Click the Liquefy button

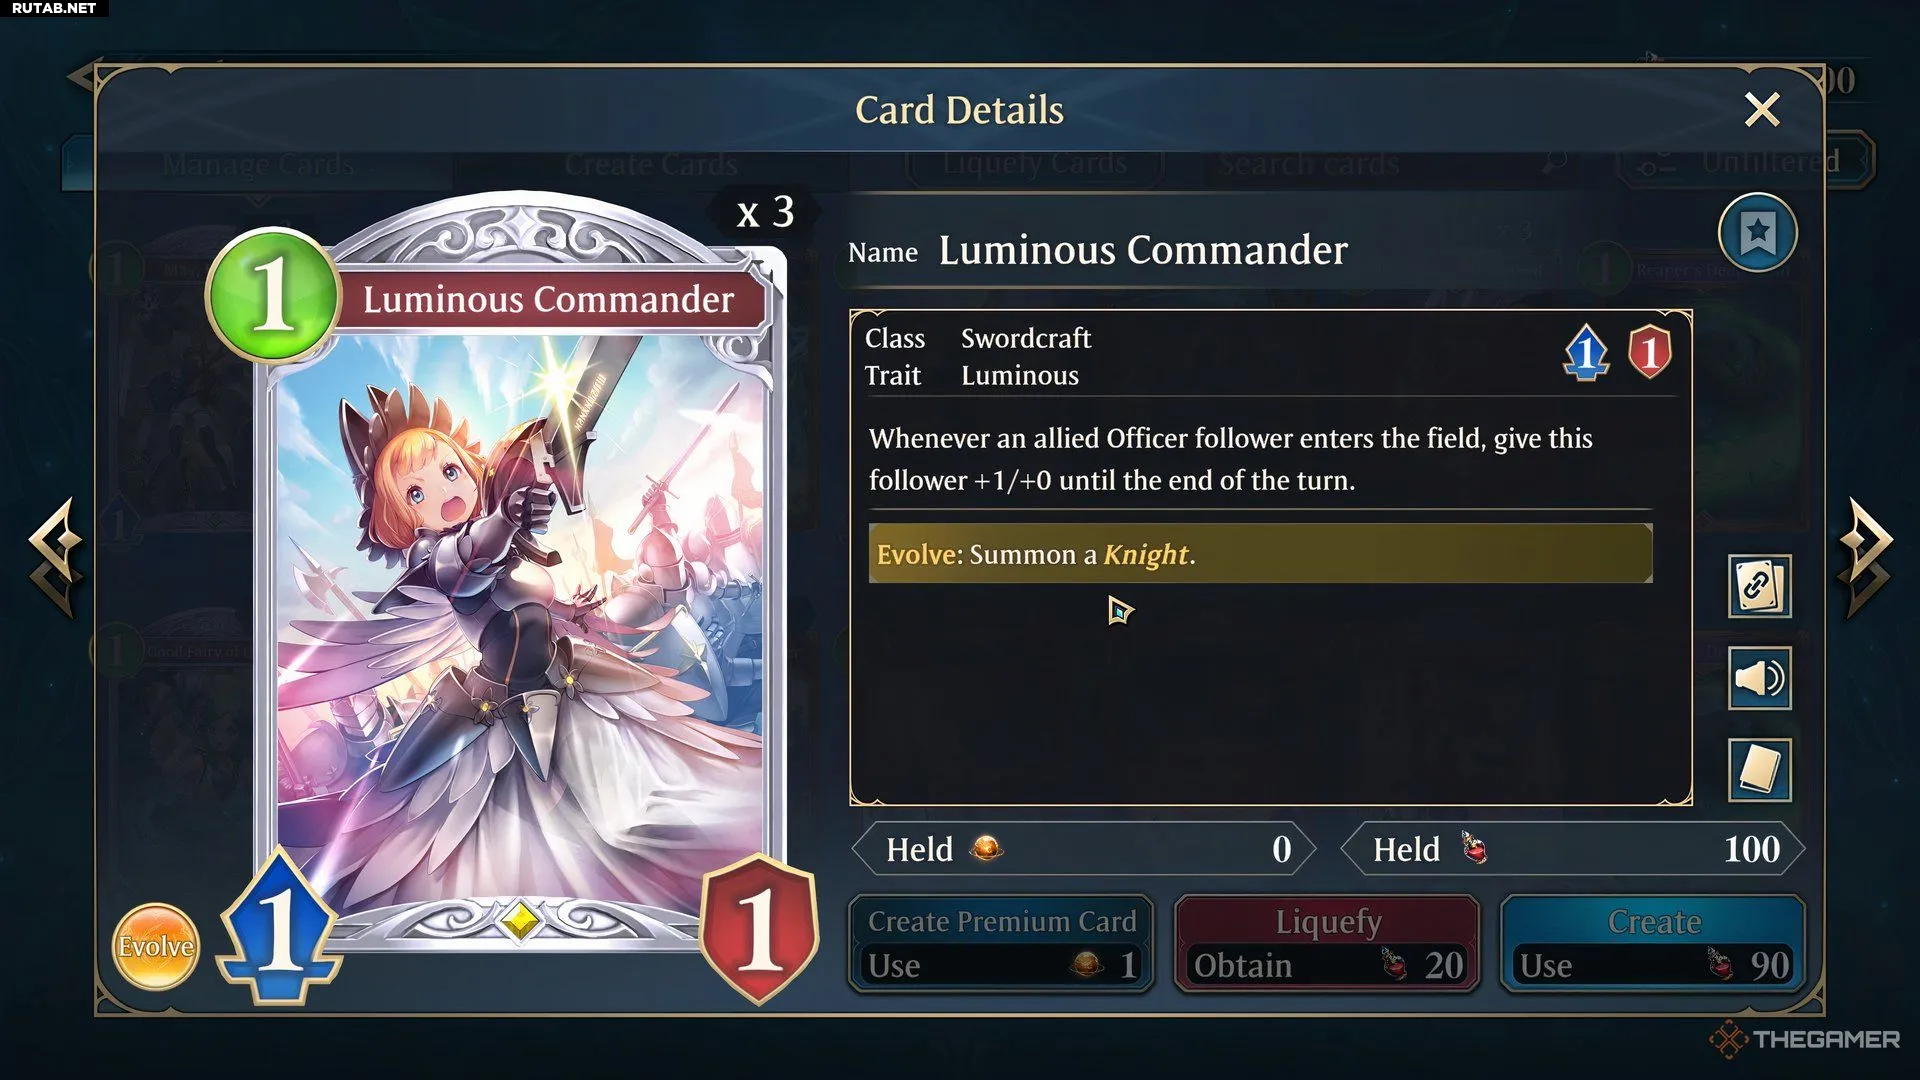[1327, 943]
